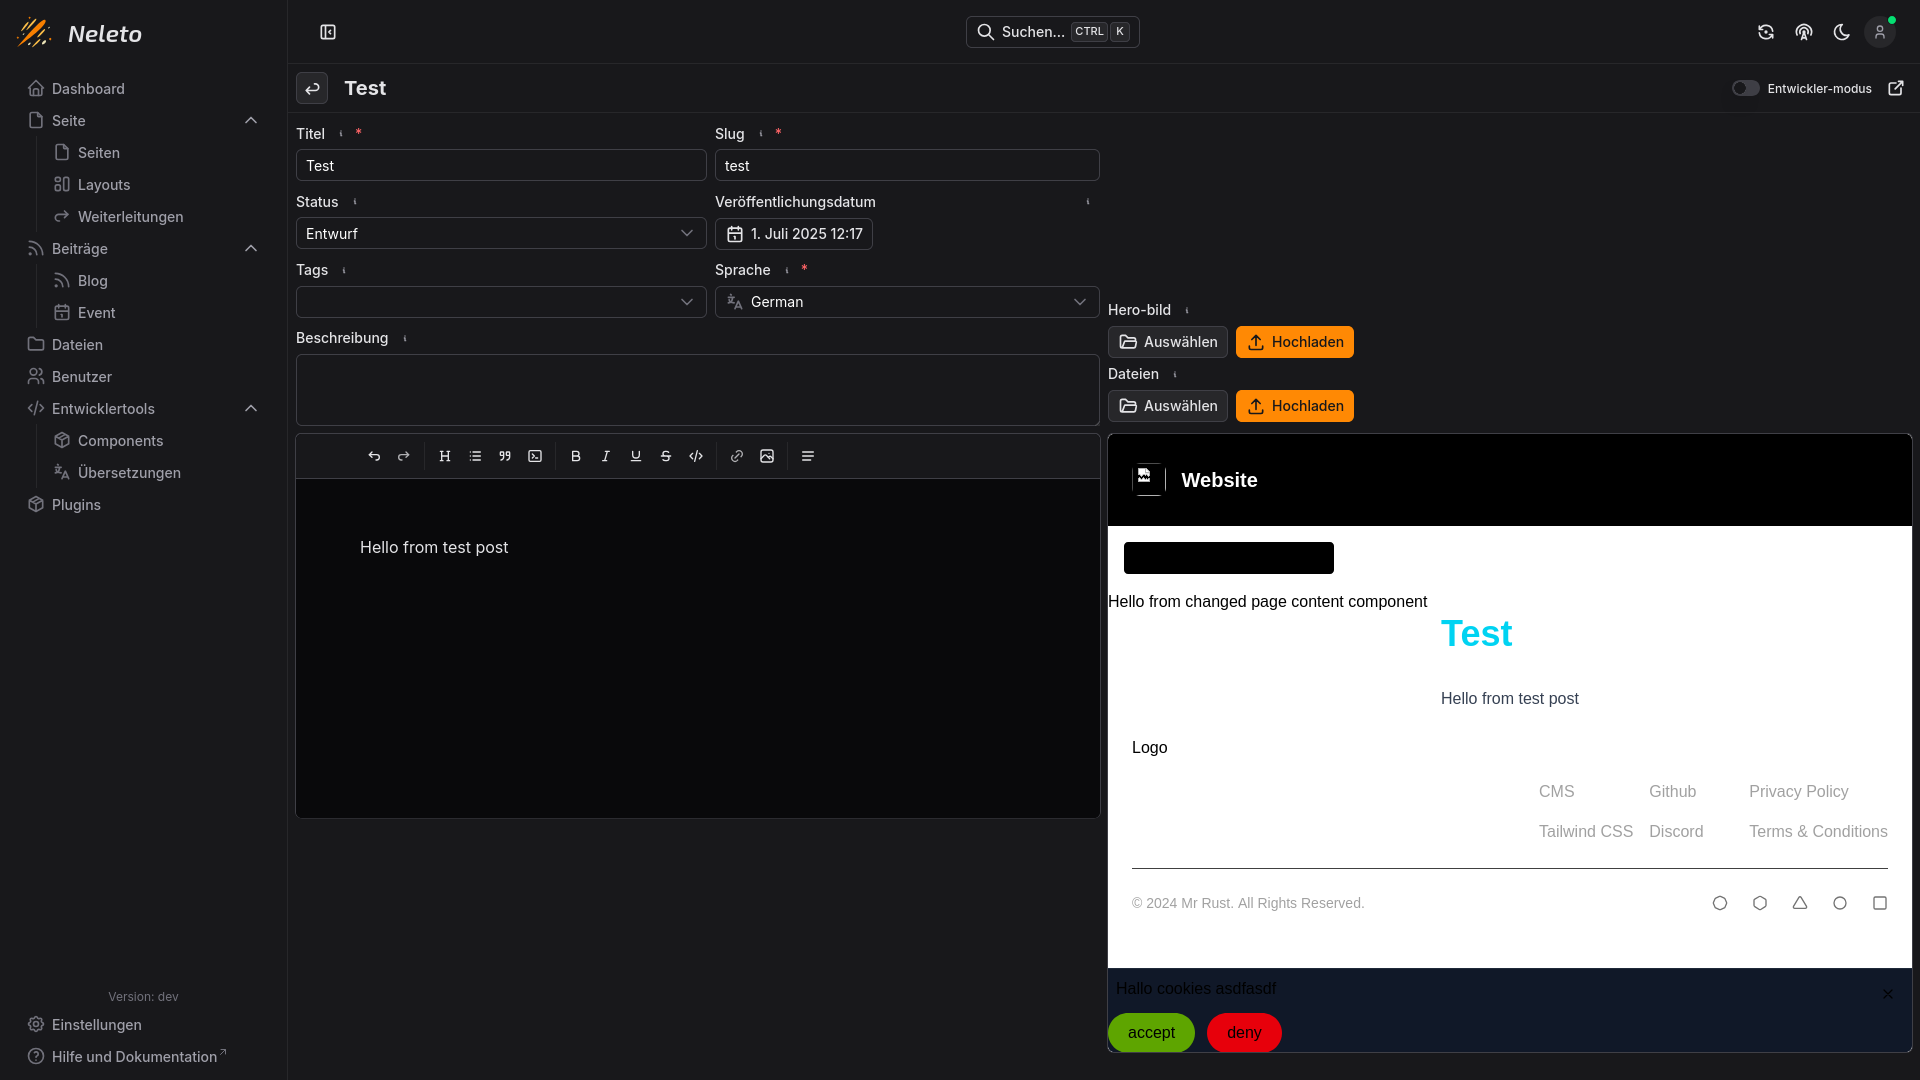This screenshot has height=1080, width=1920.
Task: Click the undo icon in editor toolbar
Action: click(374, 456)
